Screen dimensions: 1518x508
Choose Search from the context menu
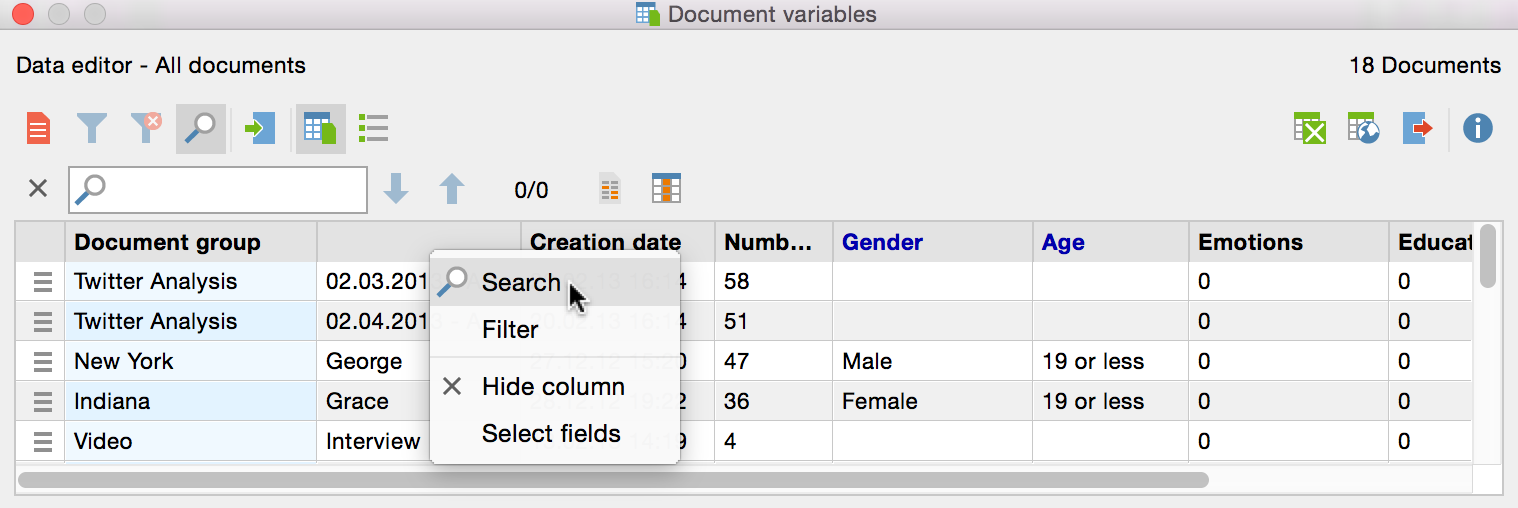[521, 283]
